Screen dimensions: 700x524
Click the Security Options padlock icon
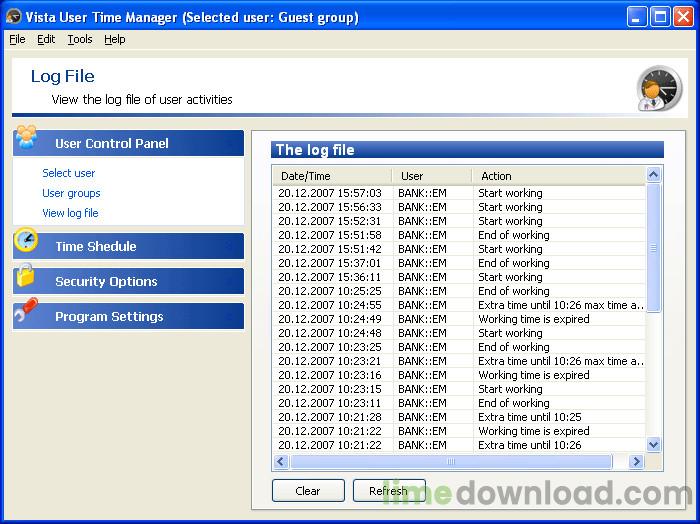25,275
